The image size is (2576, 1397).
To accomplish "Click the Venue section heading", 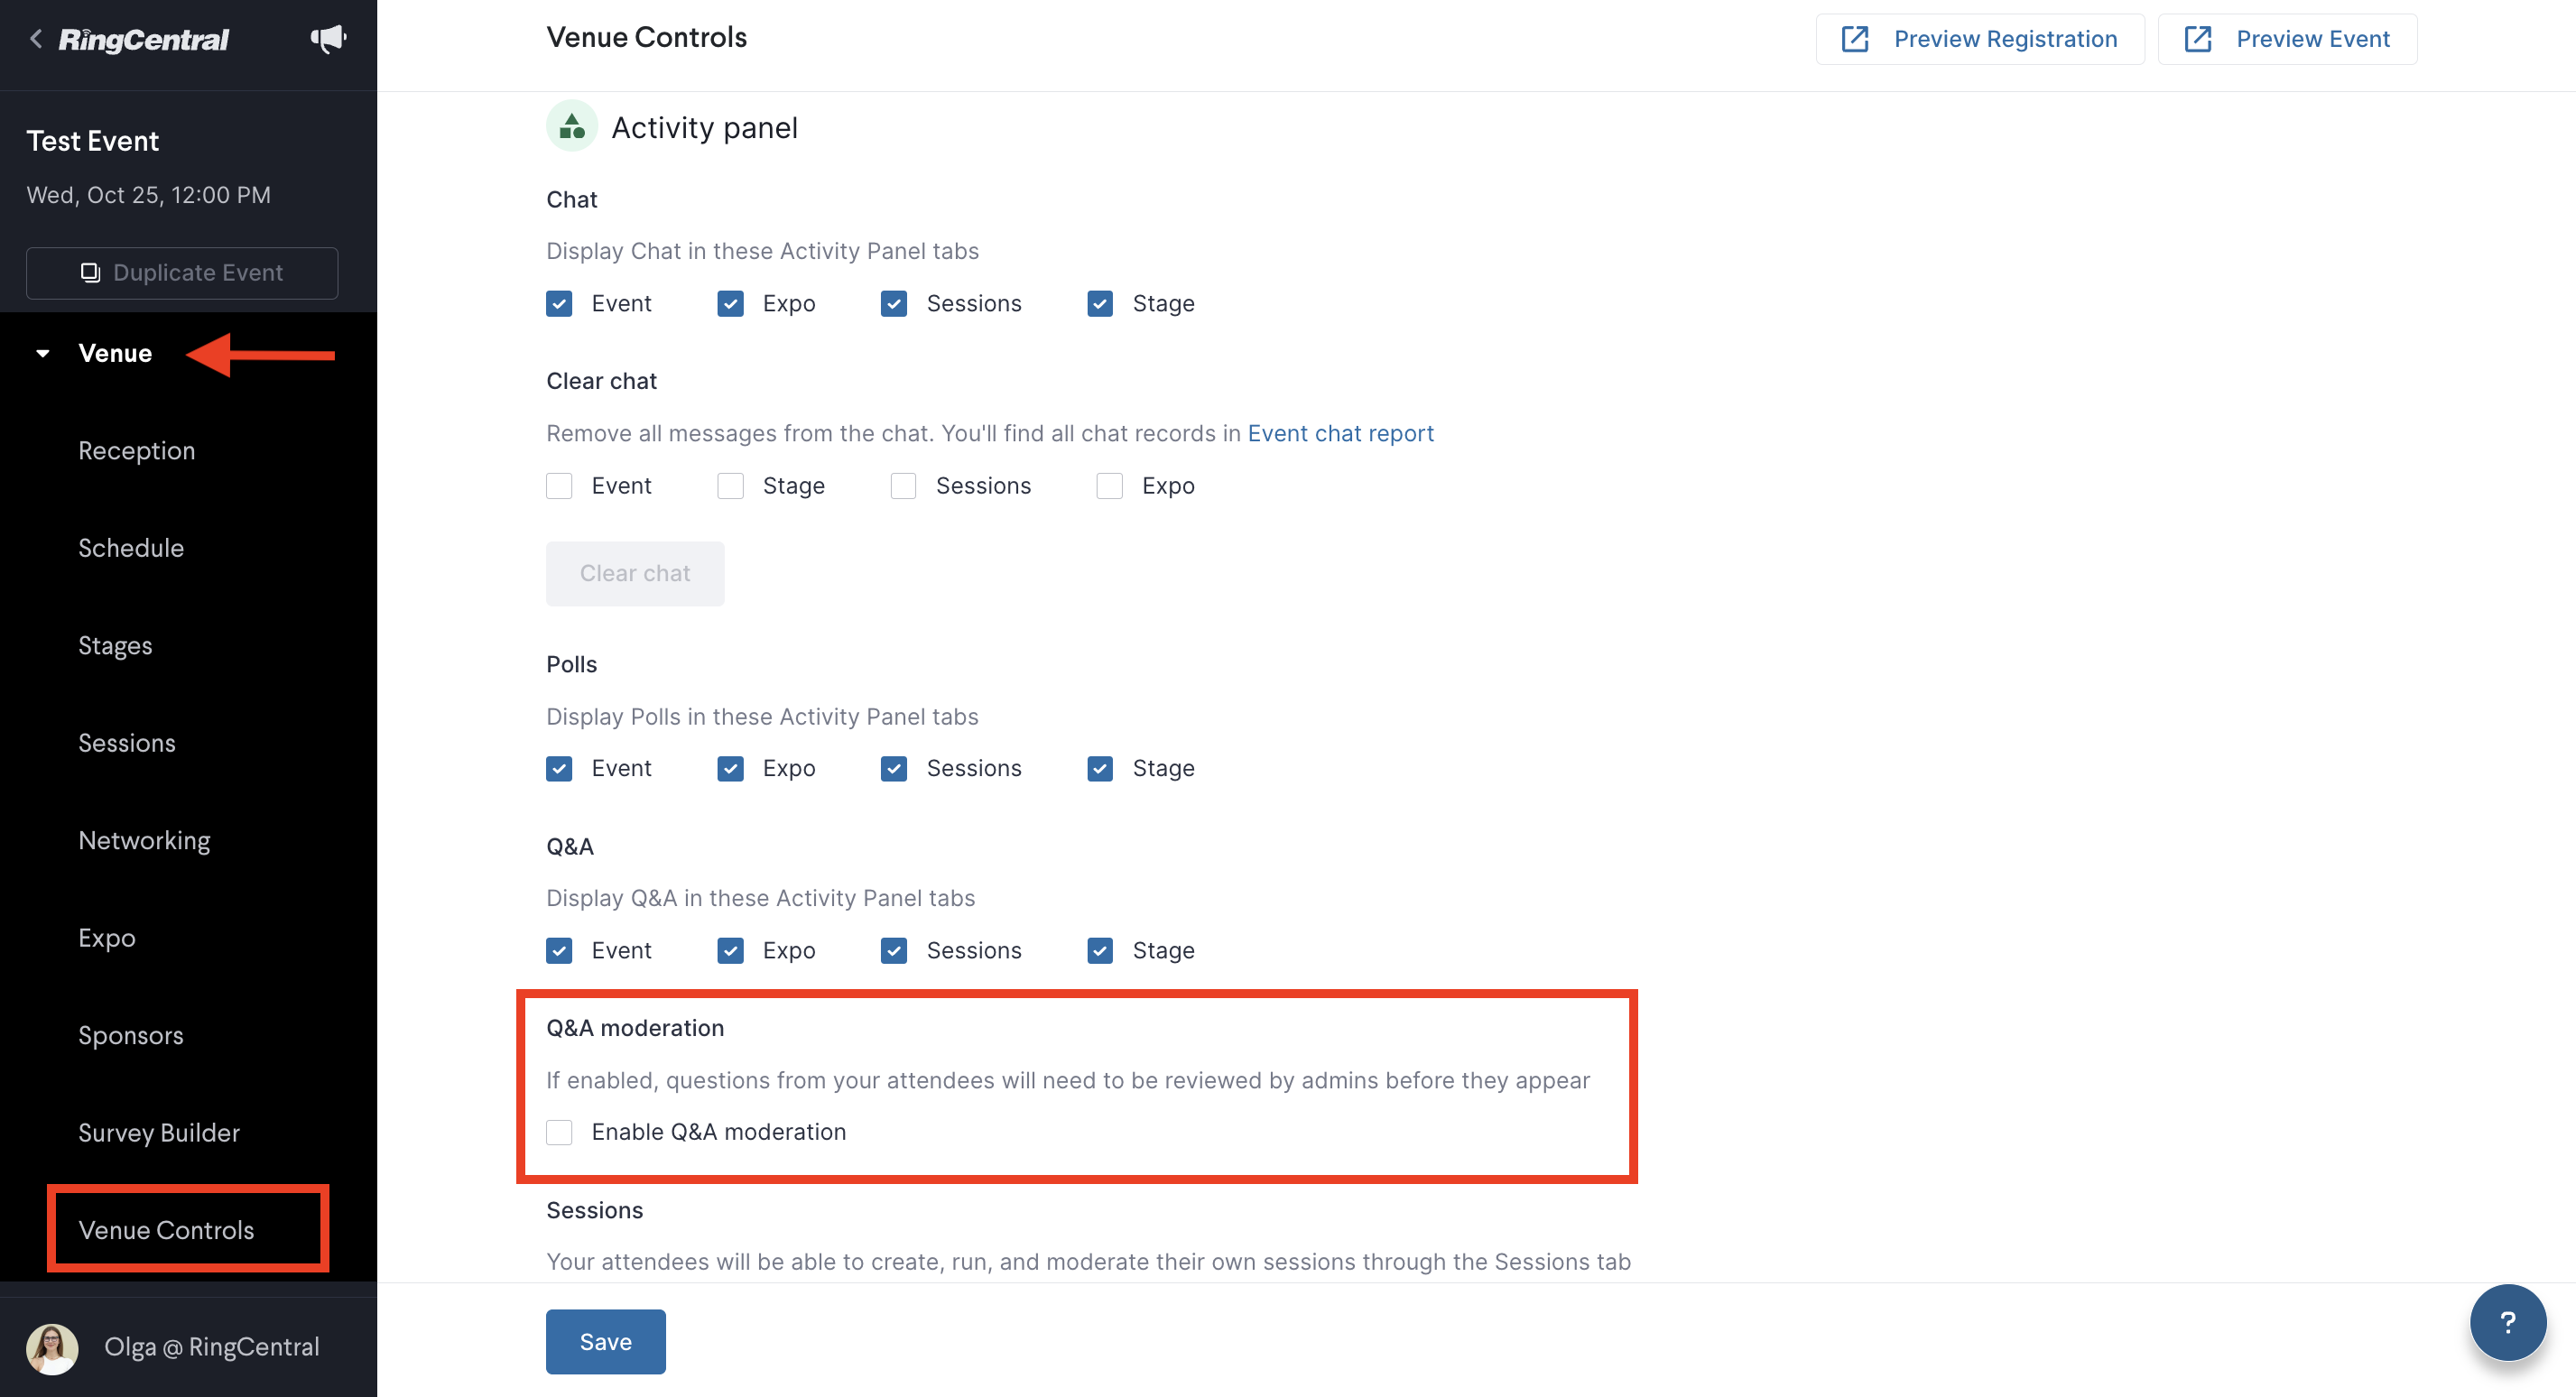I will 115,353.
